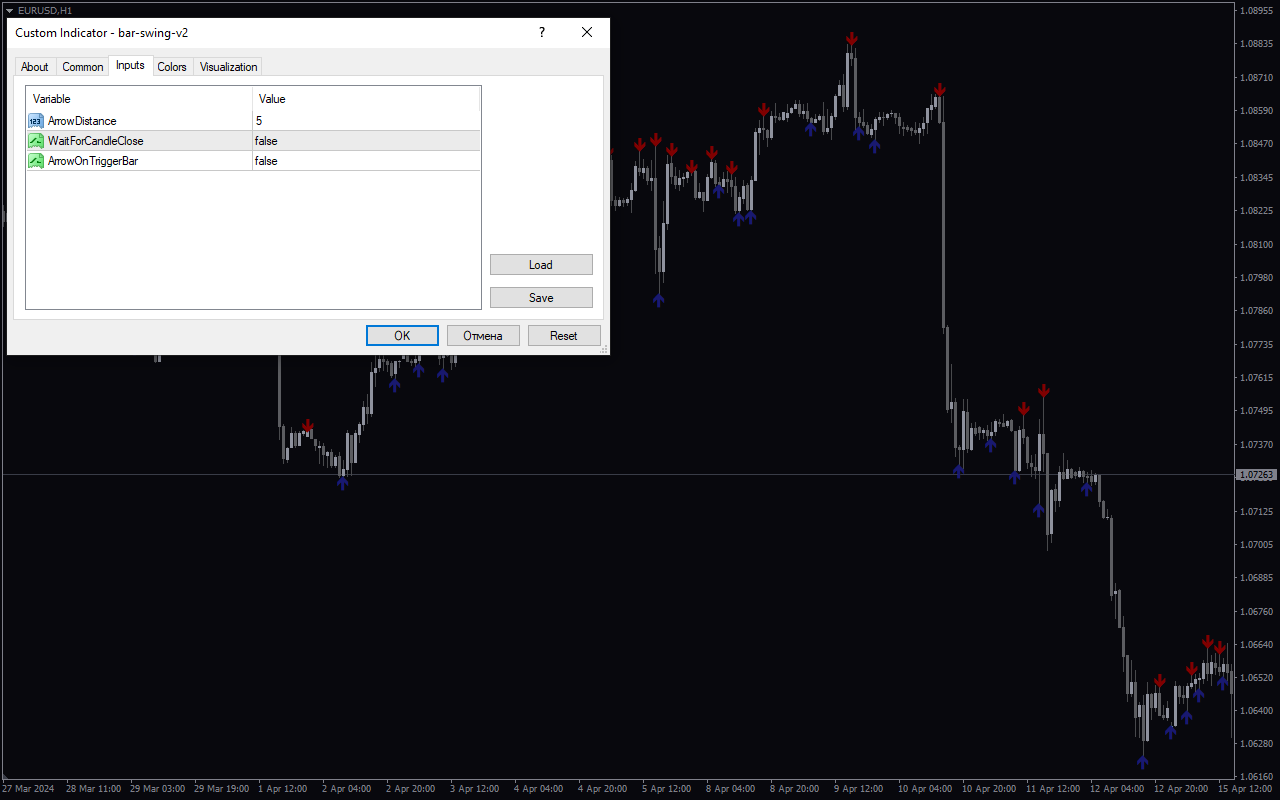Close the Custom Indicator dialog
1280x800 pixels.
coord(587,32)
